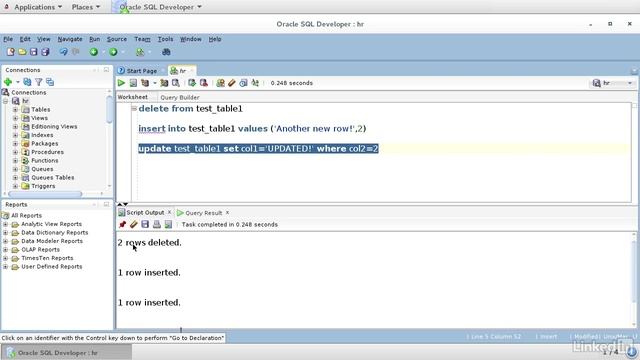Click the buffer icon next to Script Output print
640x360 pixels.
click(168, 224)
